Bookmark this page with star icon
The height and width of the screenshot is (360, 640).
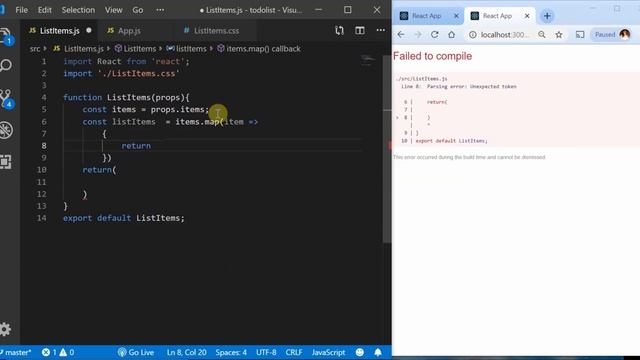point(559,35)
